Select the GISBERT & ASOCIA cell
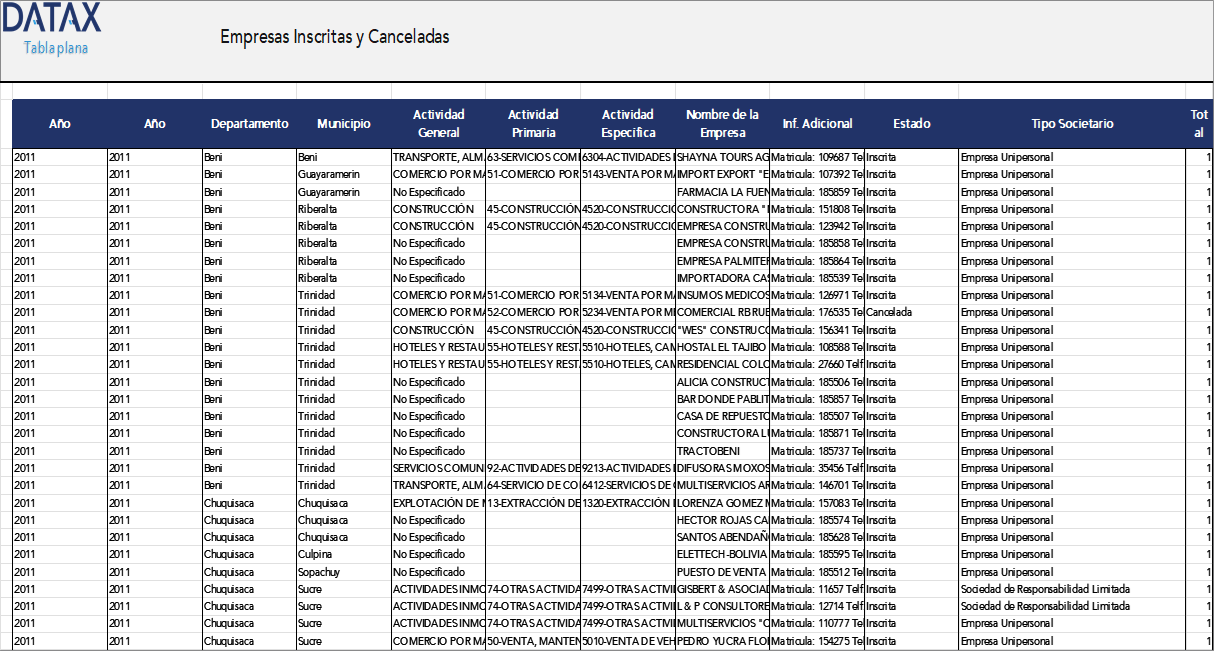This screenshot has width=1214, height=651. point(723,589)
